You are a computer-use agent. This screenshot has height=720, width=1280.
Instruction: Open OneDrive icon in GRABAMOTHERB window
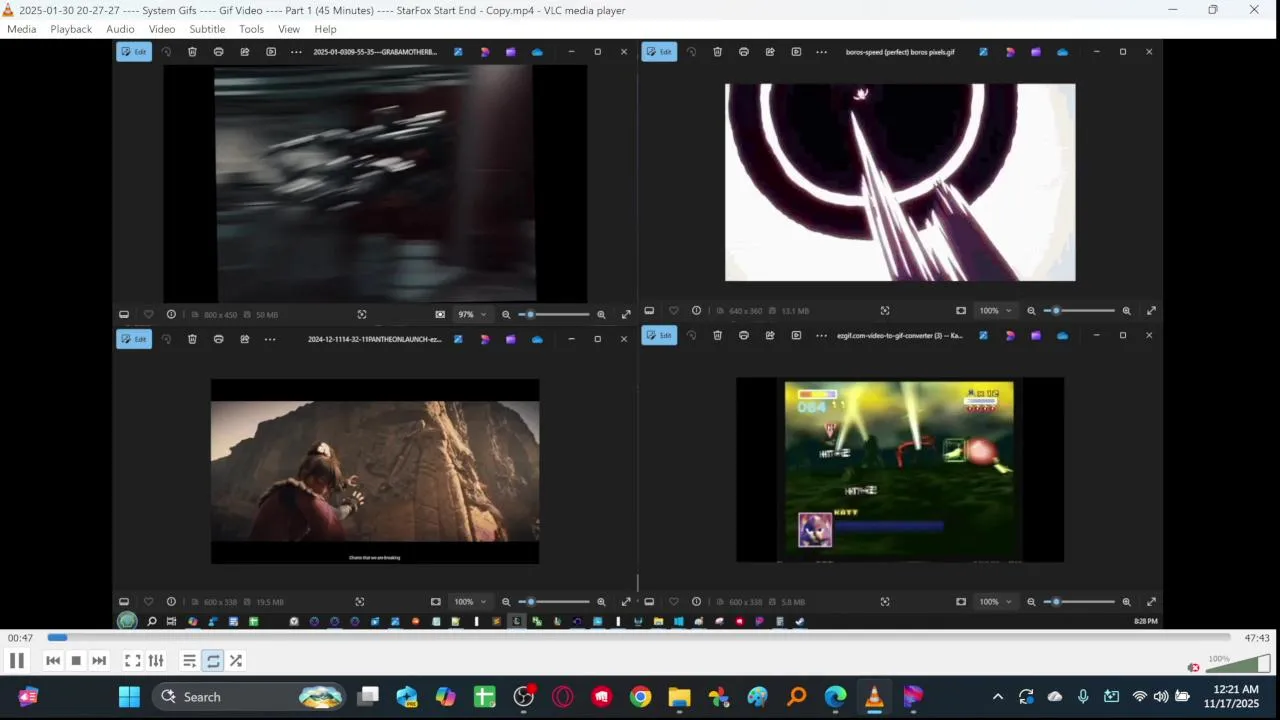pyautogui.click(x=537, y=52)
